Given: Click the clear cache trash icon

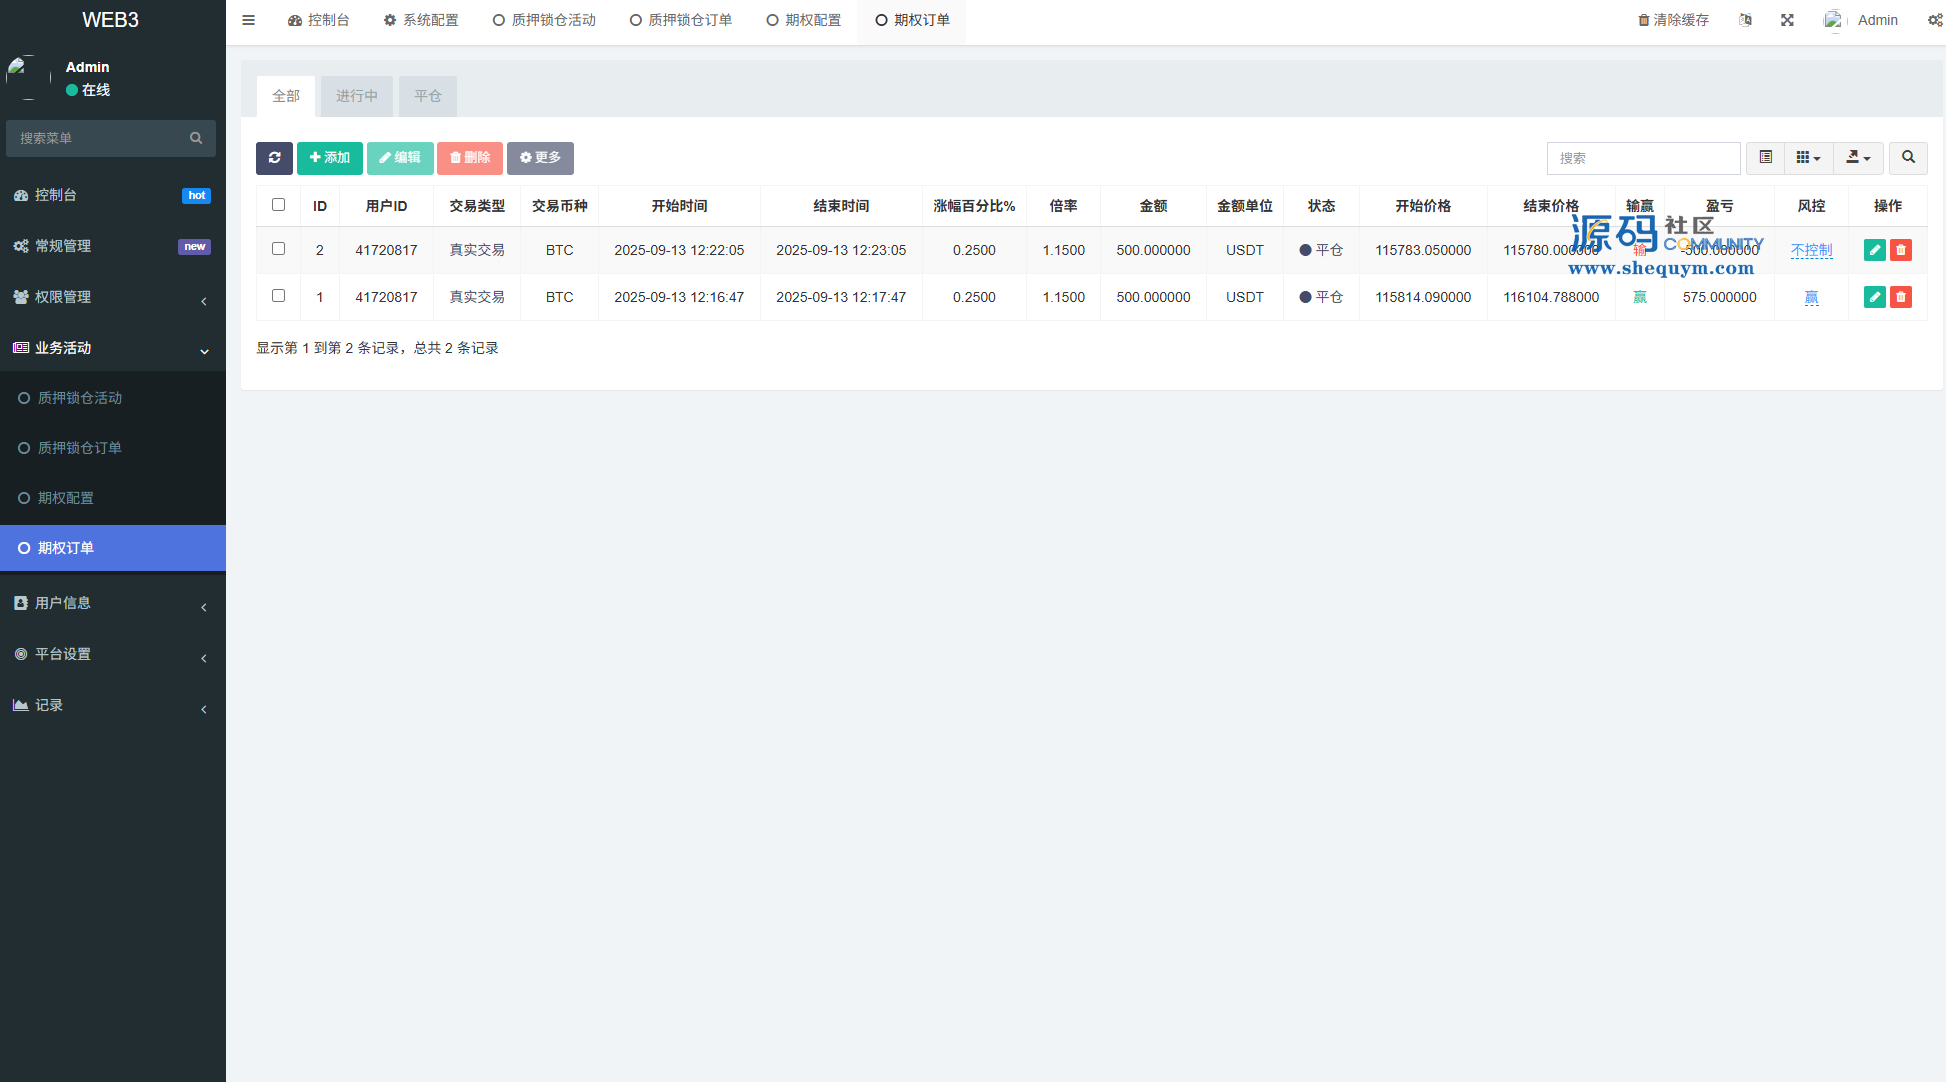Looking at the screenshot, I should click(x=1643, y=20).
